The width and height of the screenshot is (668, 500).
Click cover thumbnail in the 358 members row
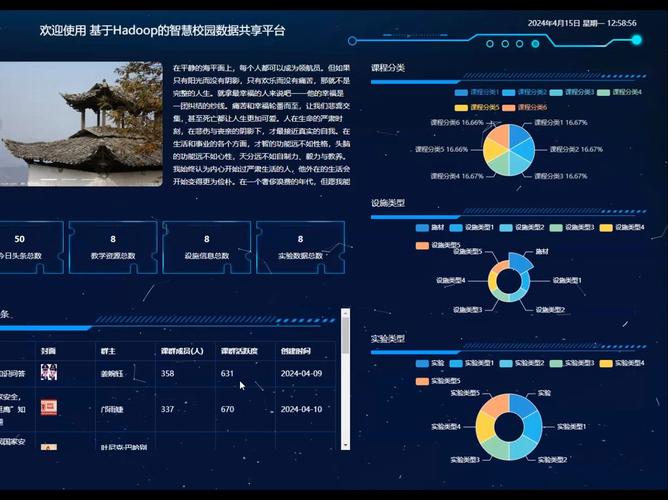pyautogui.click(x=49, y=372)
